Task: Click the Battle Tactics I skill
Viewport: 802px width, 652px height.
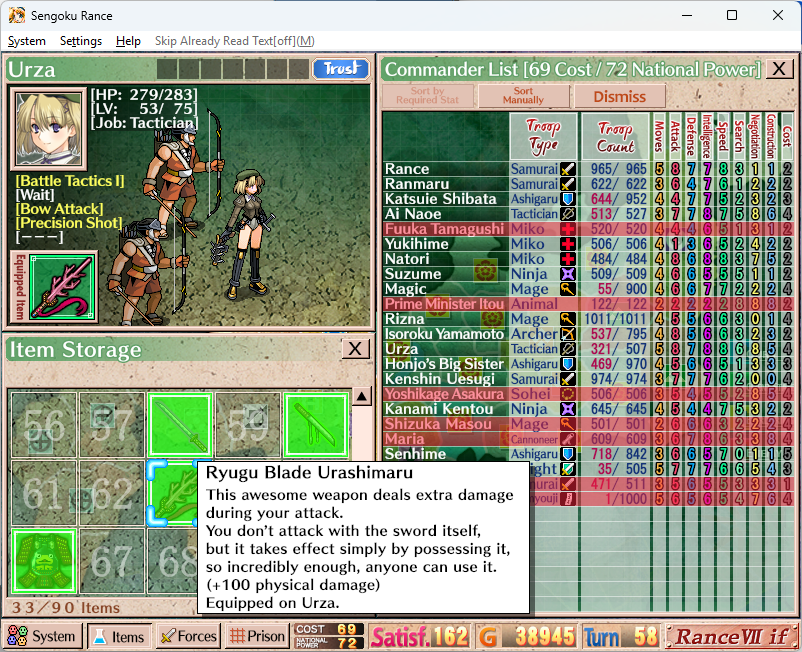Action: click(x=70, y=181)
